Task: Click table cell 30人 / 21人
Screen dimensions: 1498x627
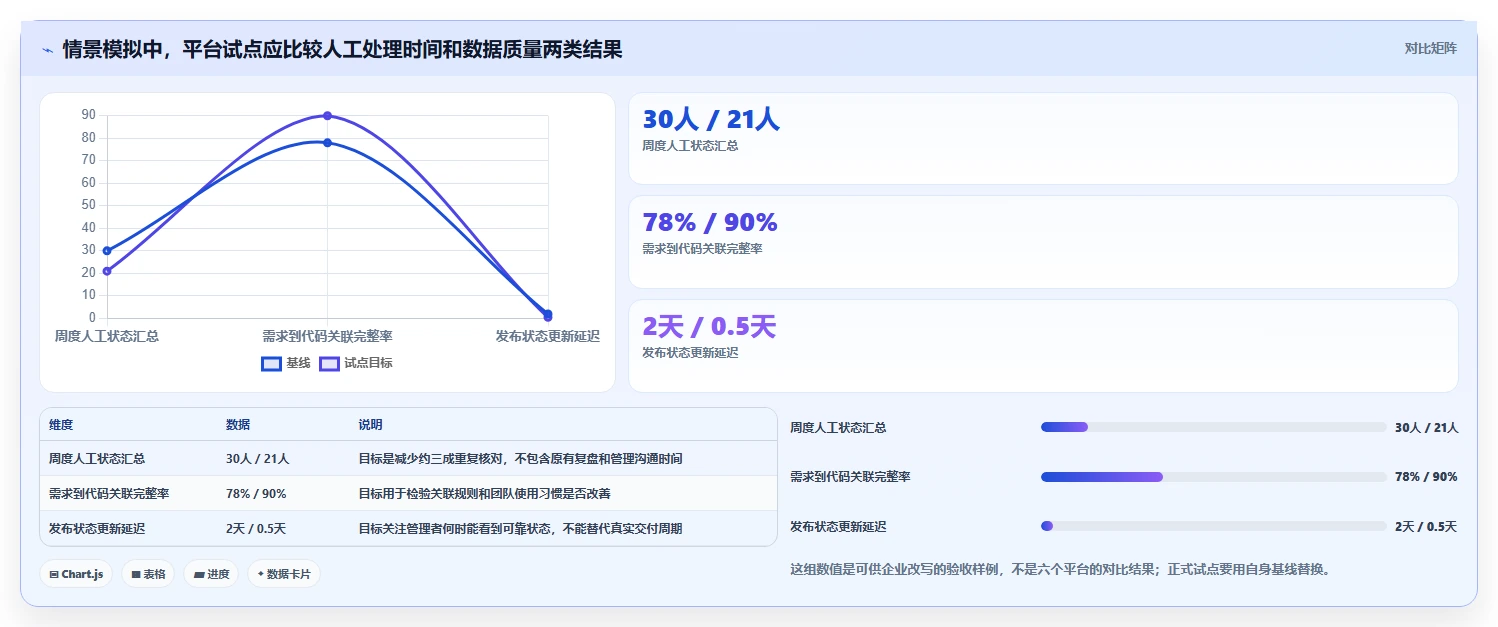Action: pos(257,459)
